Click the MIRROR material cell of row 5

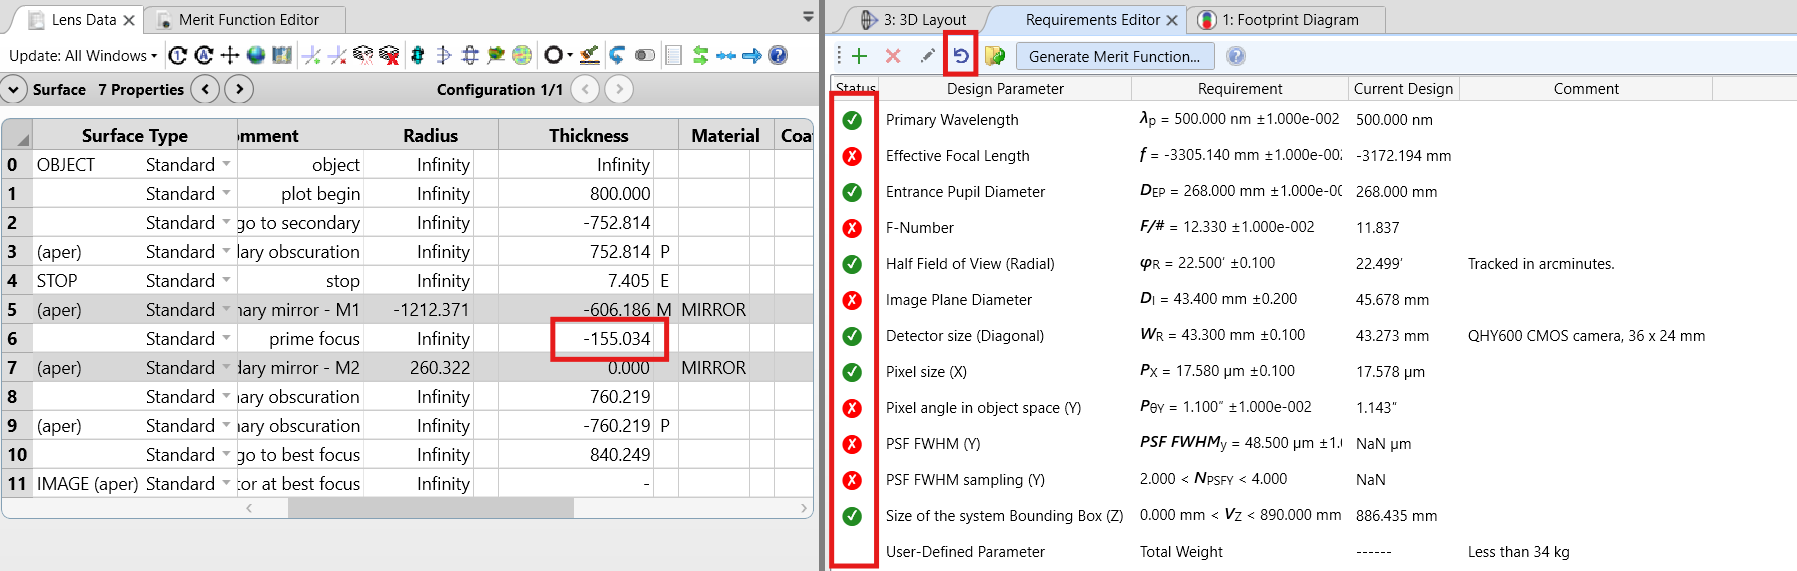(714, 309)
